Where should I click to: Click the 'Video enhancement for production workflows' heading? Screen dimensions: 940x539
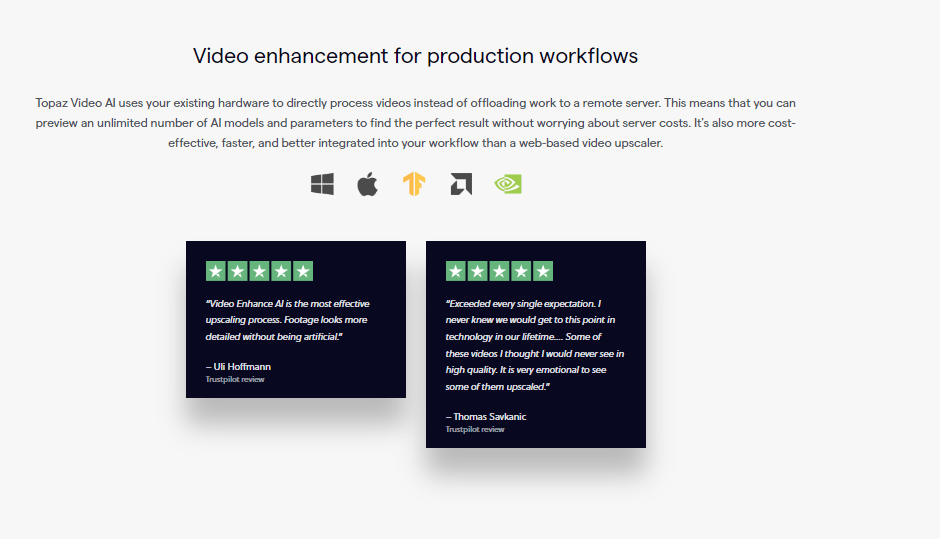pyautogui.click(x=415, y=56)
